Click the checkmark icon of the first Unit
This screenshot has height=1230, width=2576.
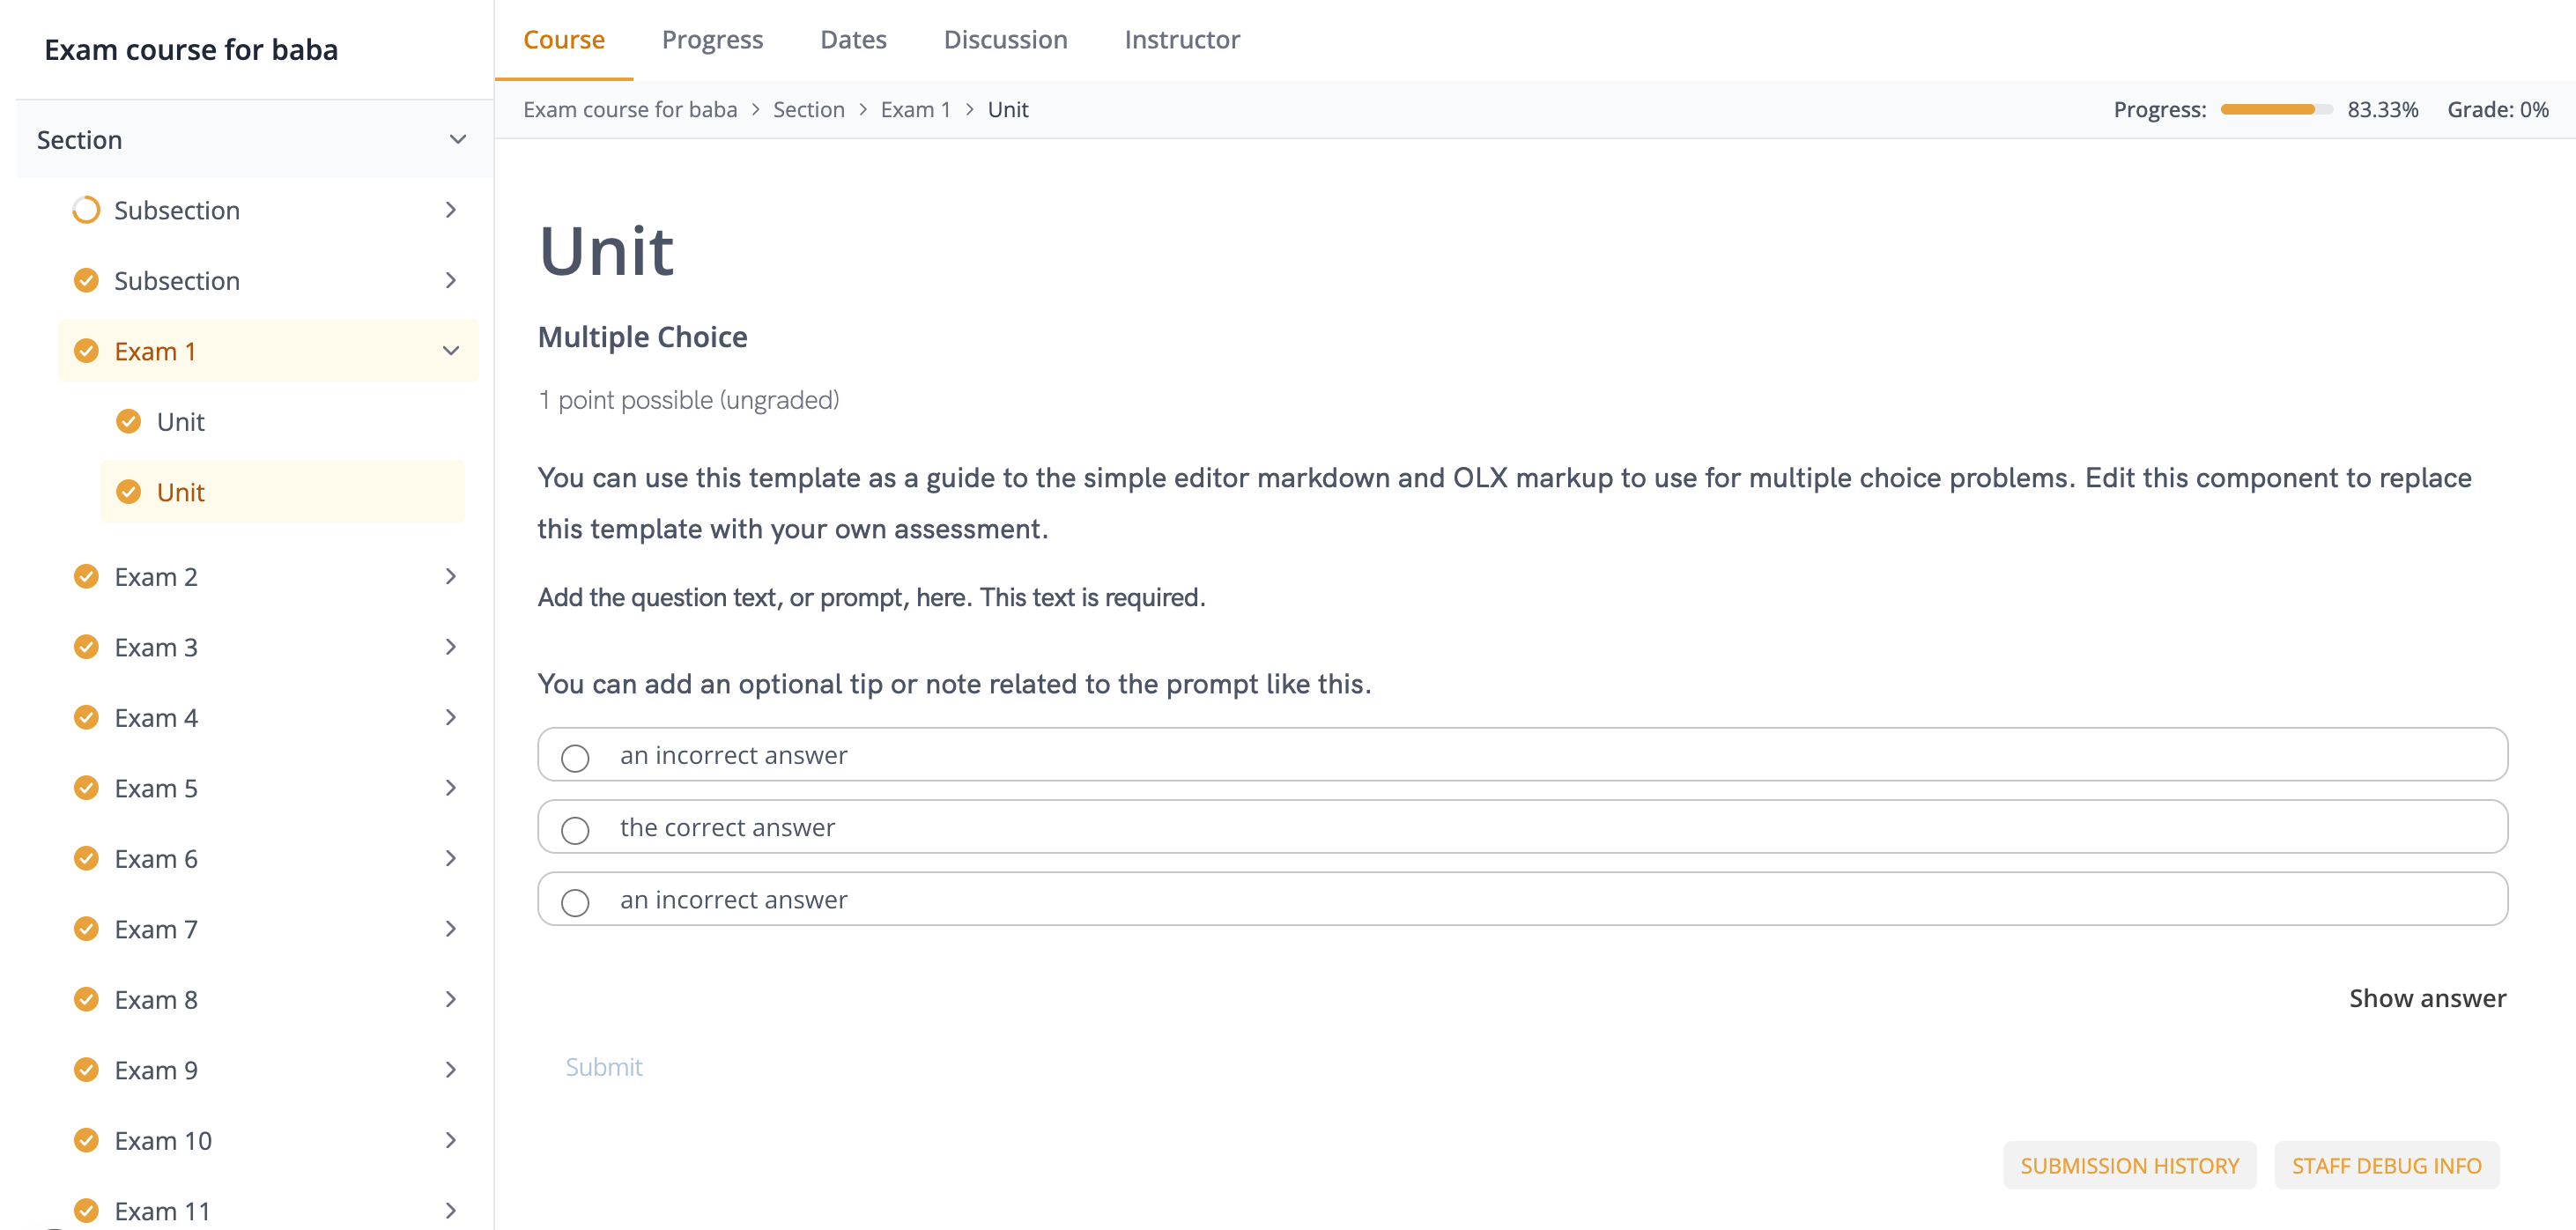129,421
